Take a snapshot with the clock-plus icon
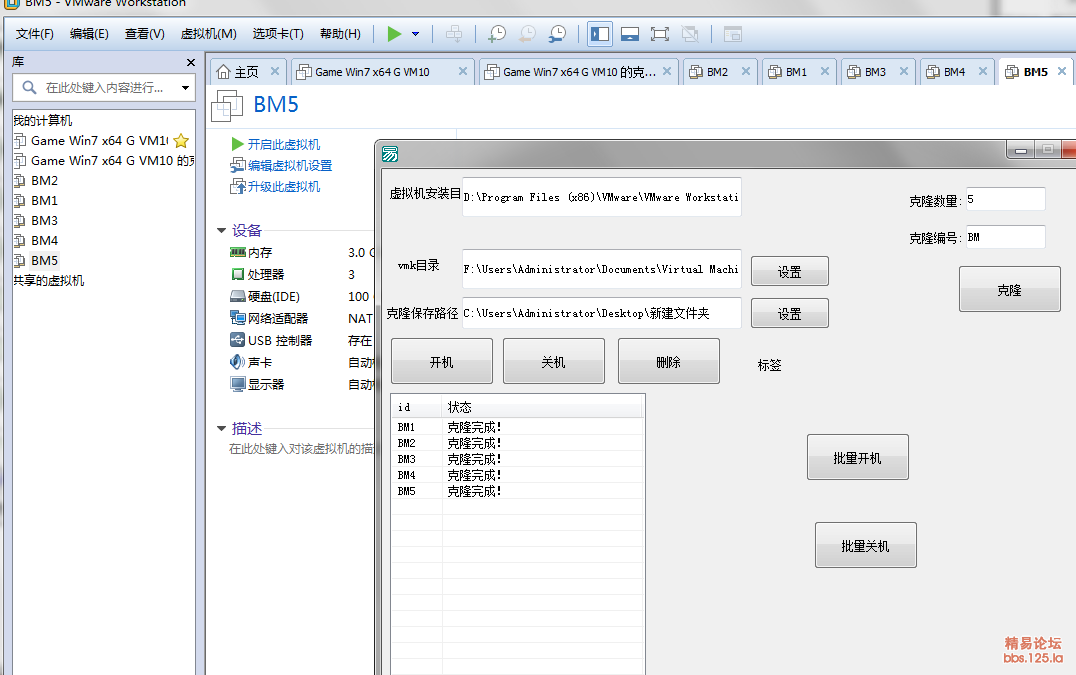The height and width of the screenshot is (675, 1076). coord(497,34)
